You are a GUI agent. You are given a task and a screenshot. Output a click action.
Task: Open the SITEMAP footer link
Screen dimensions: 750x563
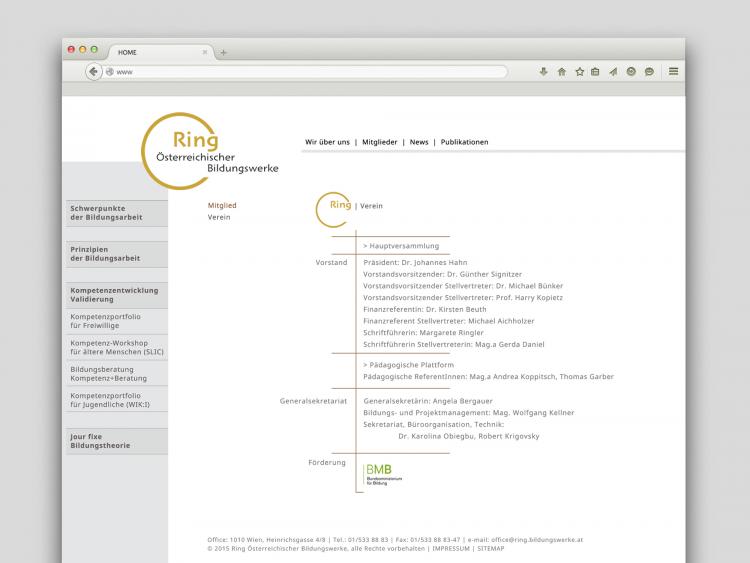(491, 549)
